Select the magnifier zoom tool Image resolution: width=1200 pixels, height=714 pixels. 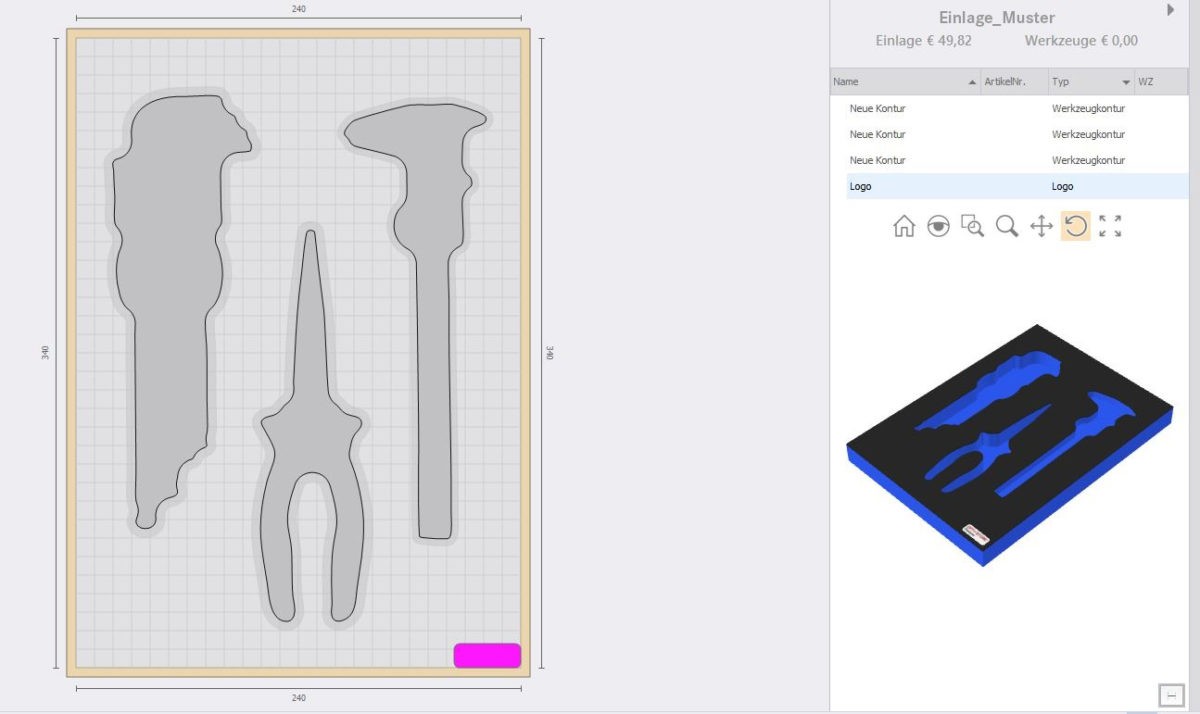(x=1007, y=226)
